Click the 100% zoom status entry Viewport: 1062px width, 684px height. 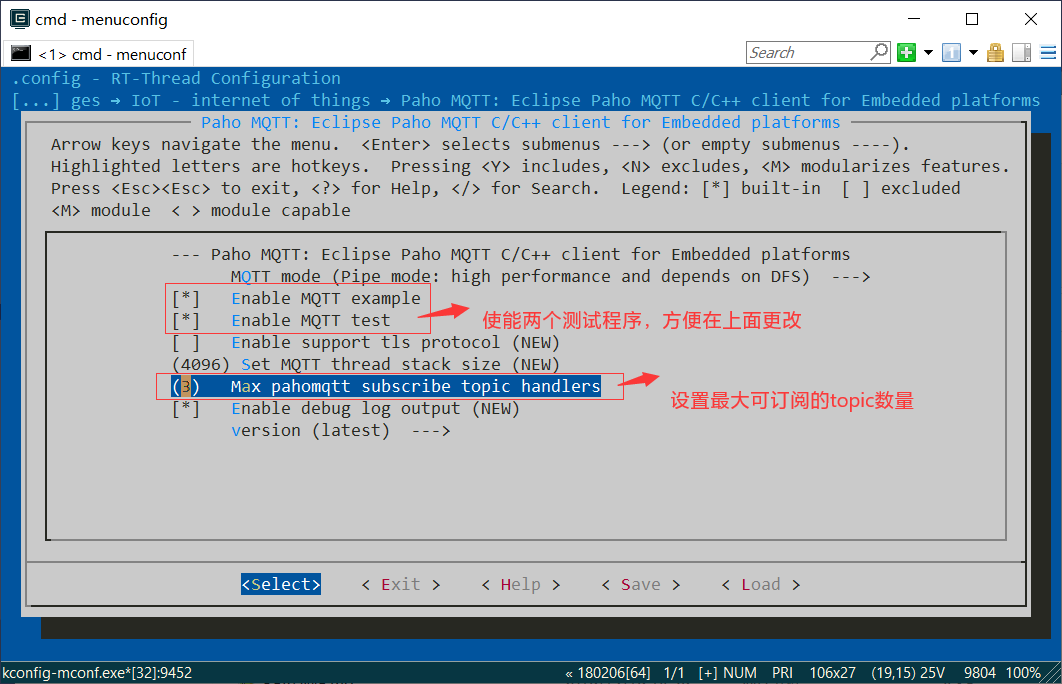(x=1023, y=673)
